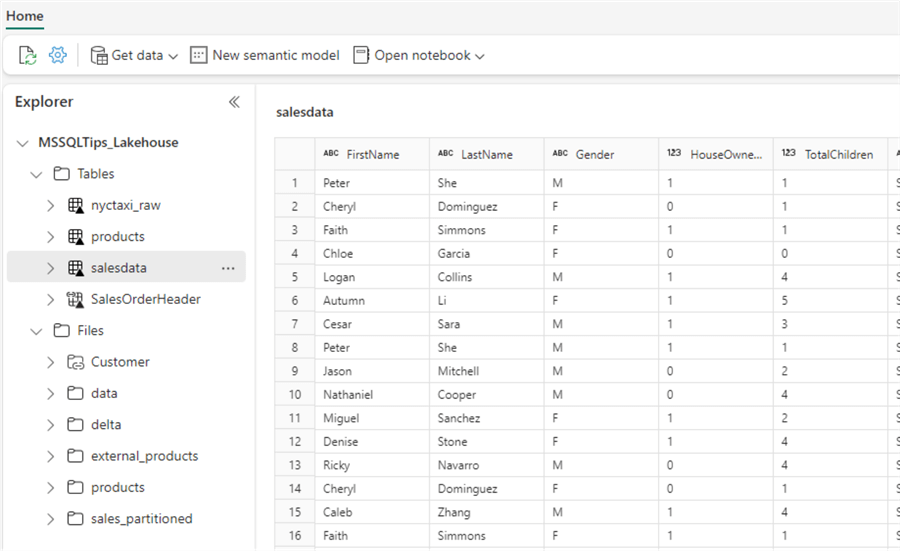The height and width of the screenshot is (551, 900).
Task: Expand the sales_partitioned folder chevron
Action: coord(51,519)
